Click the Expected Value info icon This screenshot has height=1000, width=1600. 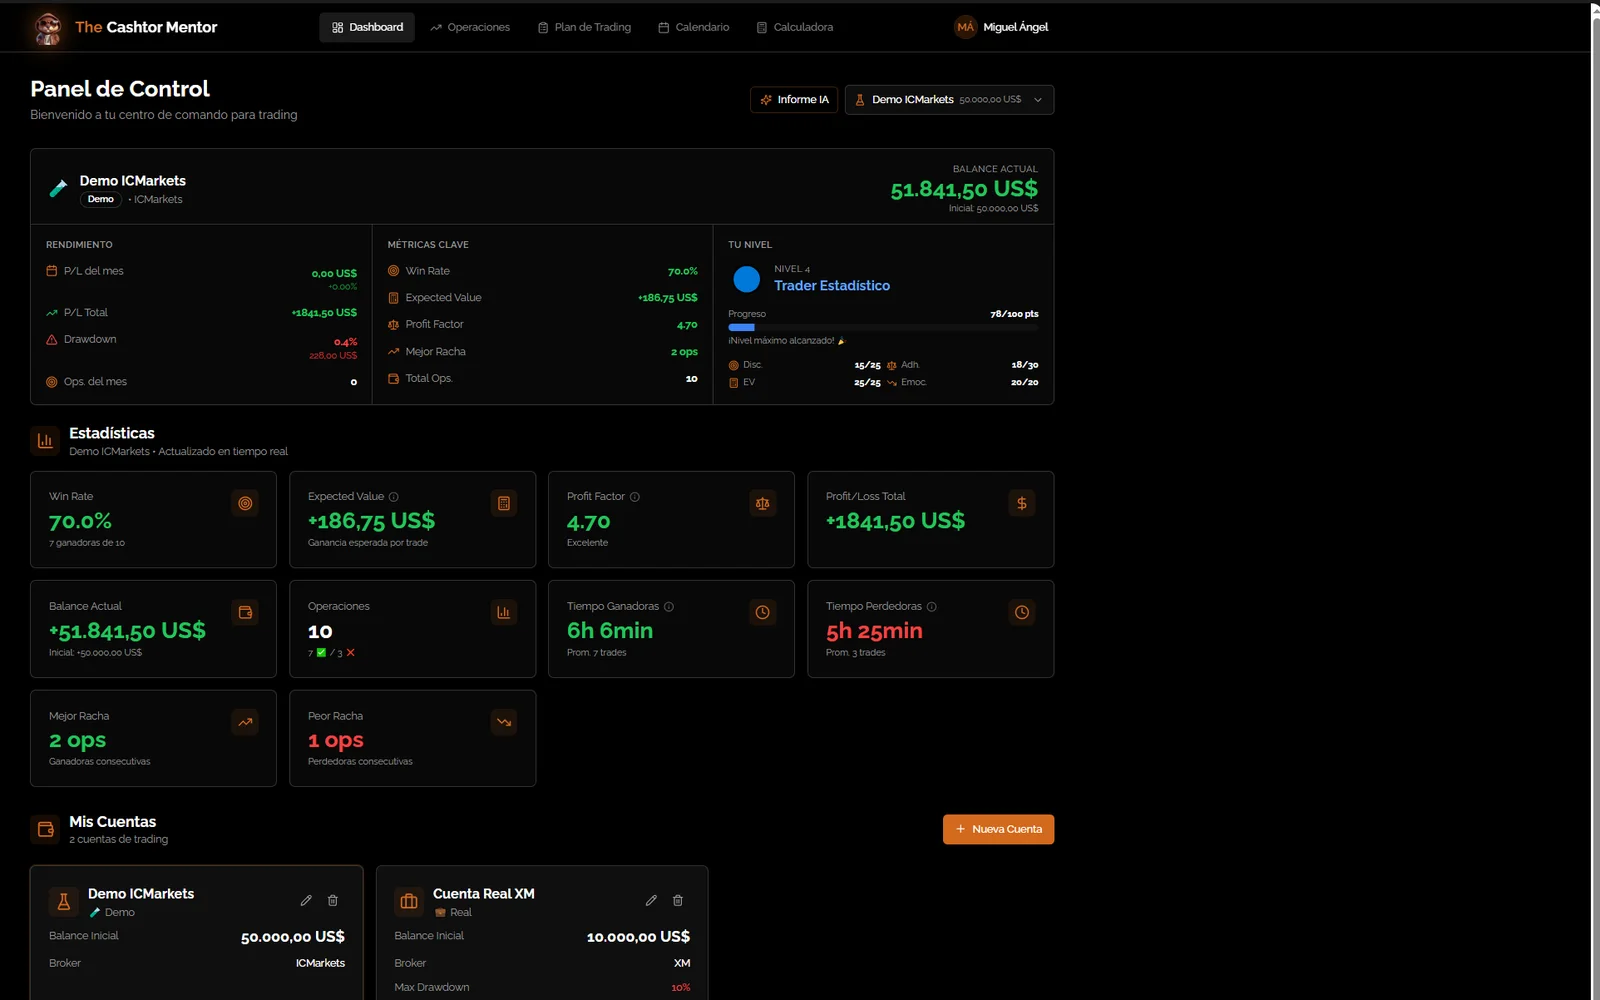(394, 497)
